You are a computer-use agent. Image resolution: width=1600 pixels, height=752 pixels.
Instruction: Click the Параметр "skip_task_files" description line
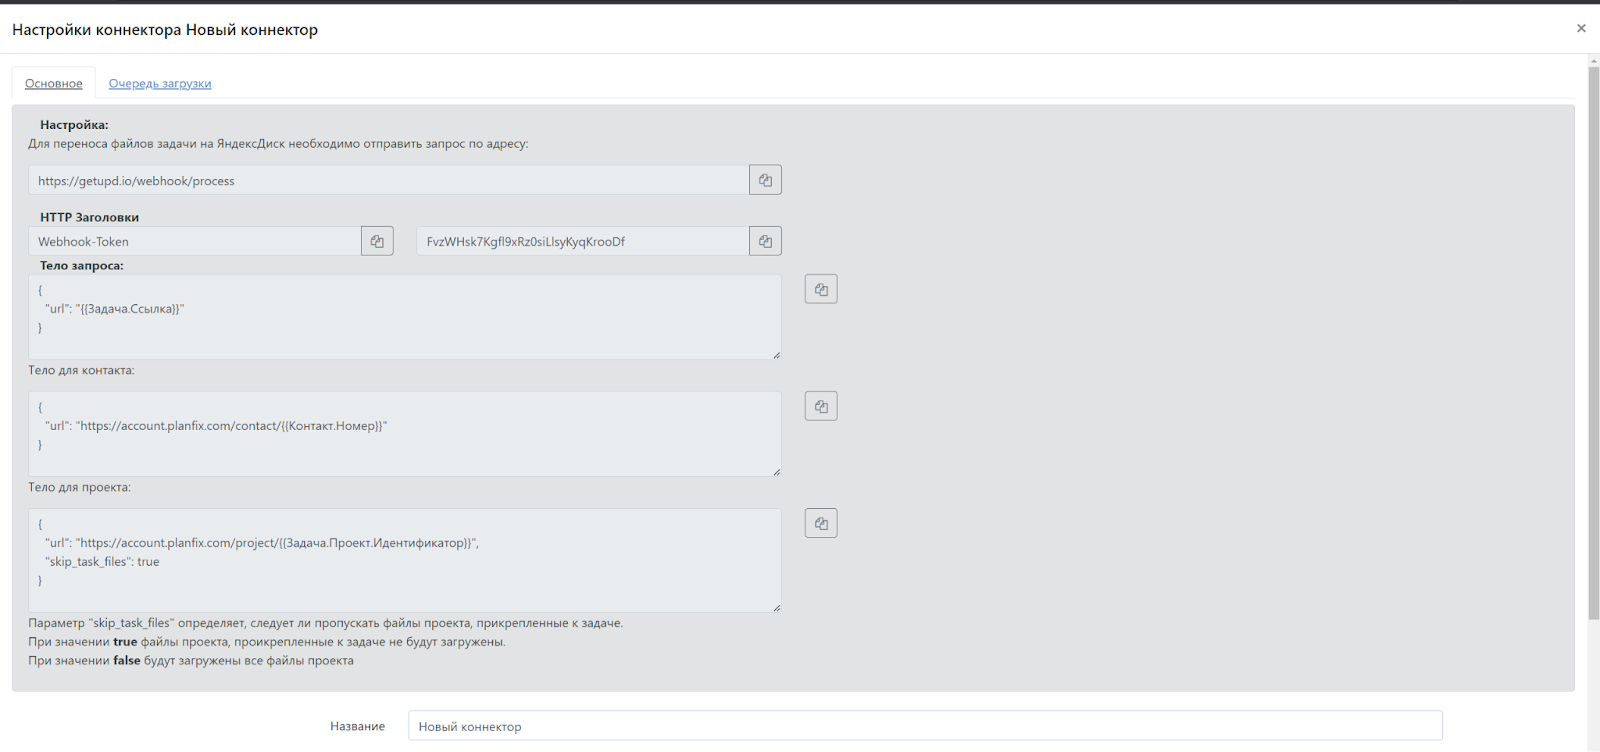tap(325, 622)
